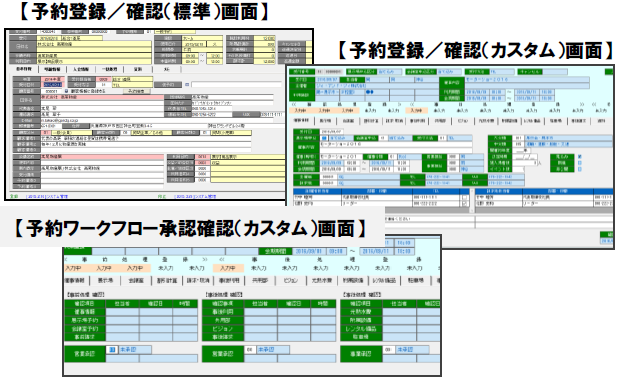Image resolution: width=620 pixels, height=380 pixels.
Task: Open 光熱水費 tab in workflow approval window
Action: (321, 280)
